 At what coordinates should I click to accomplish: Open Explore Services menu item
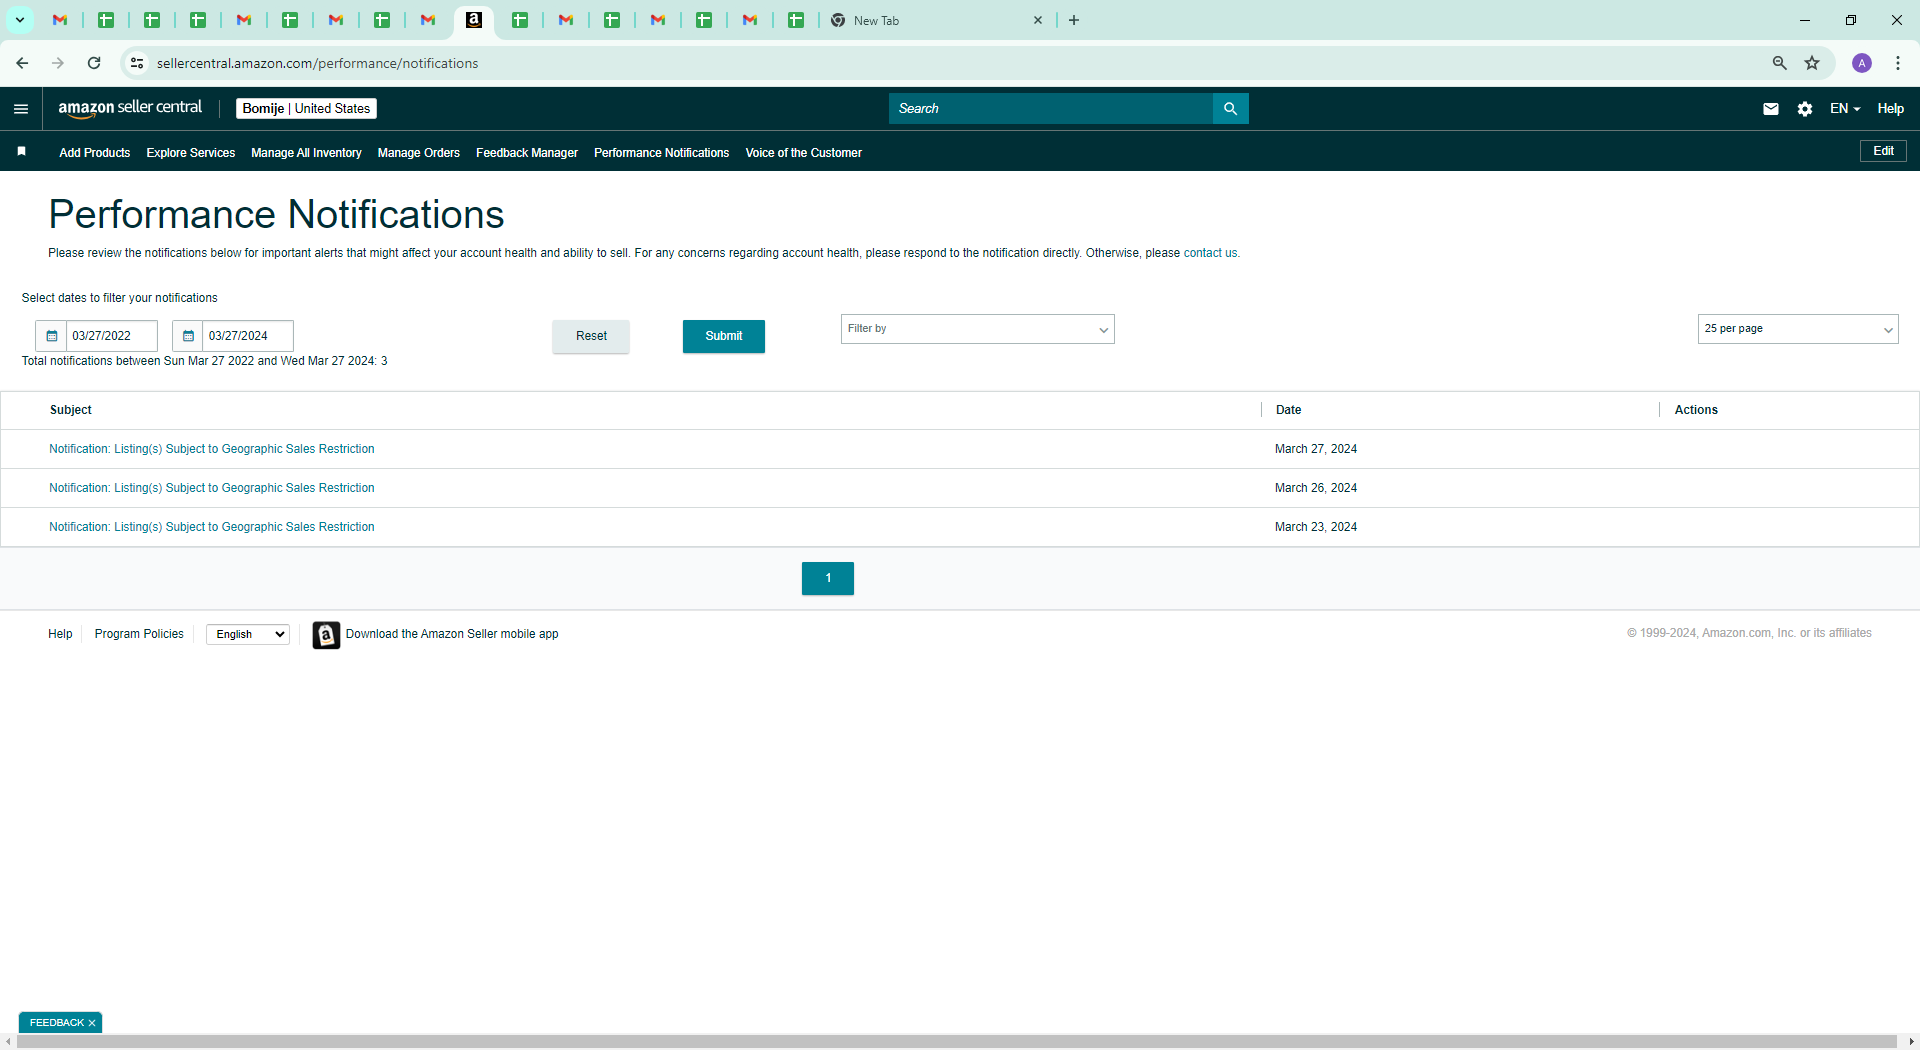191,153
